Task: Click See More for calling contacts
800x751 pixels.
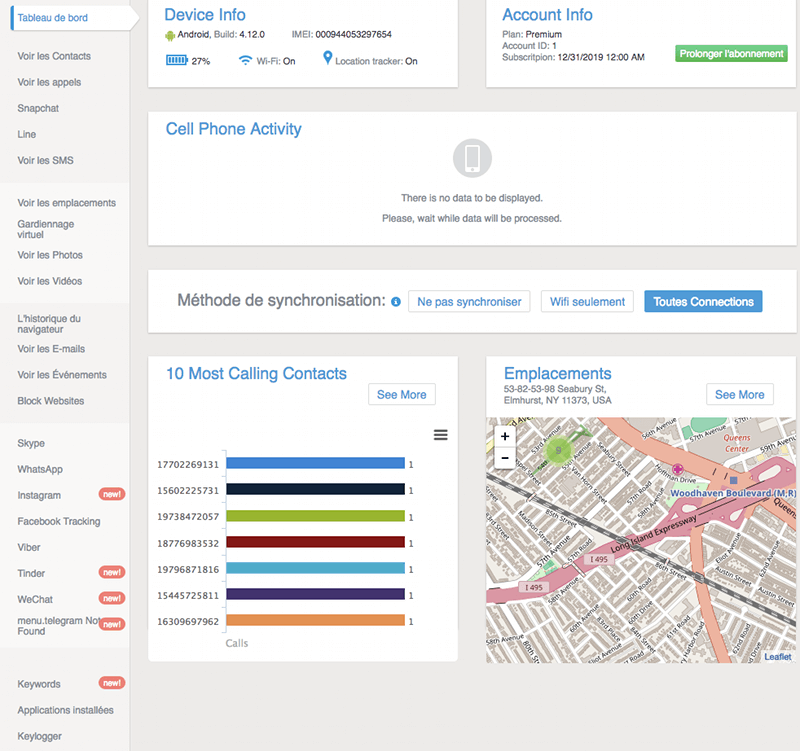Action: [401, 395]
